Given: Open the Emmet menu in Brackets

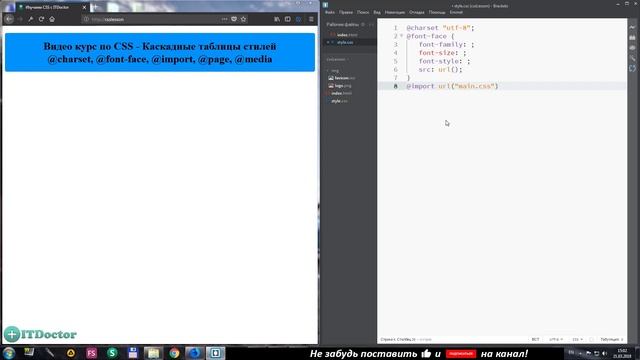Looking at the screenshot, I should click(456, 12).
